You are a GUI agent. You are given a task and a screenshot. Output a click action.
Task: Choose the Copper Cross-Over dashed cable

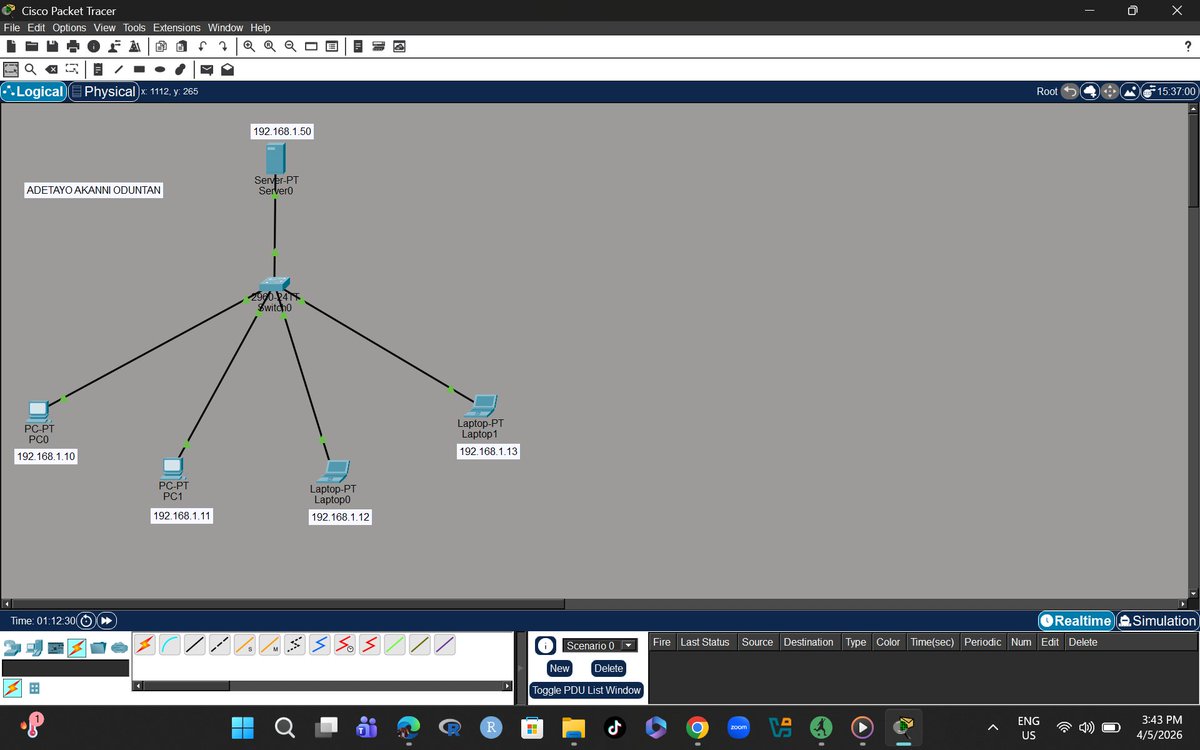(x=220, y=645)
